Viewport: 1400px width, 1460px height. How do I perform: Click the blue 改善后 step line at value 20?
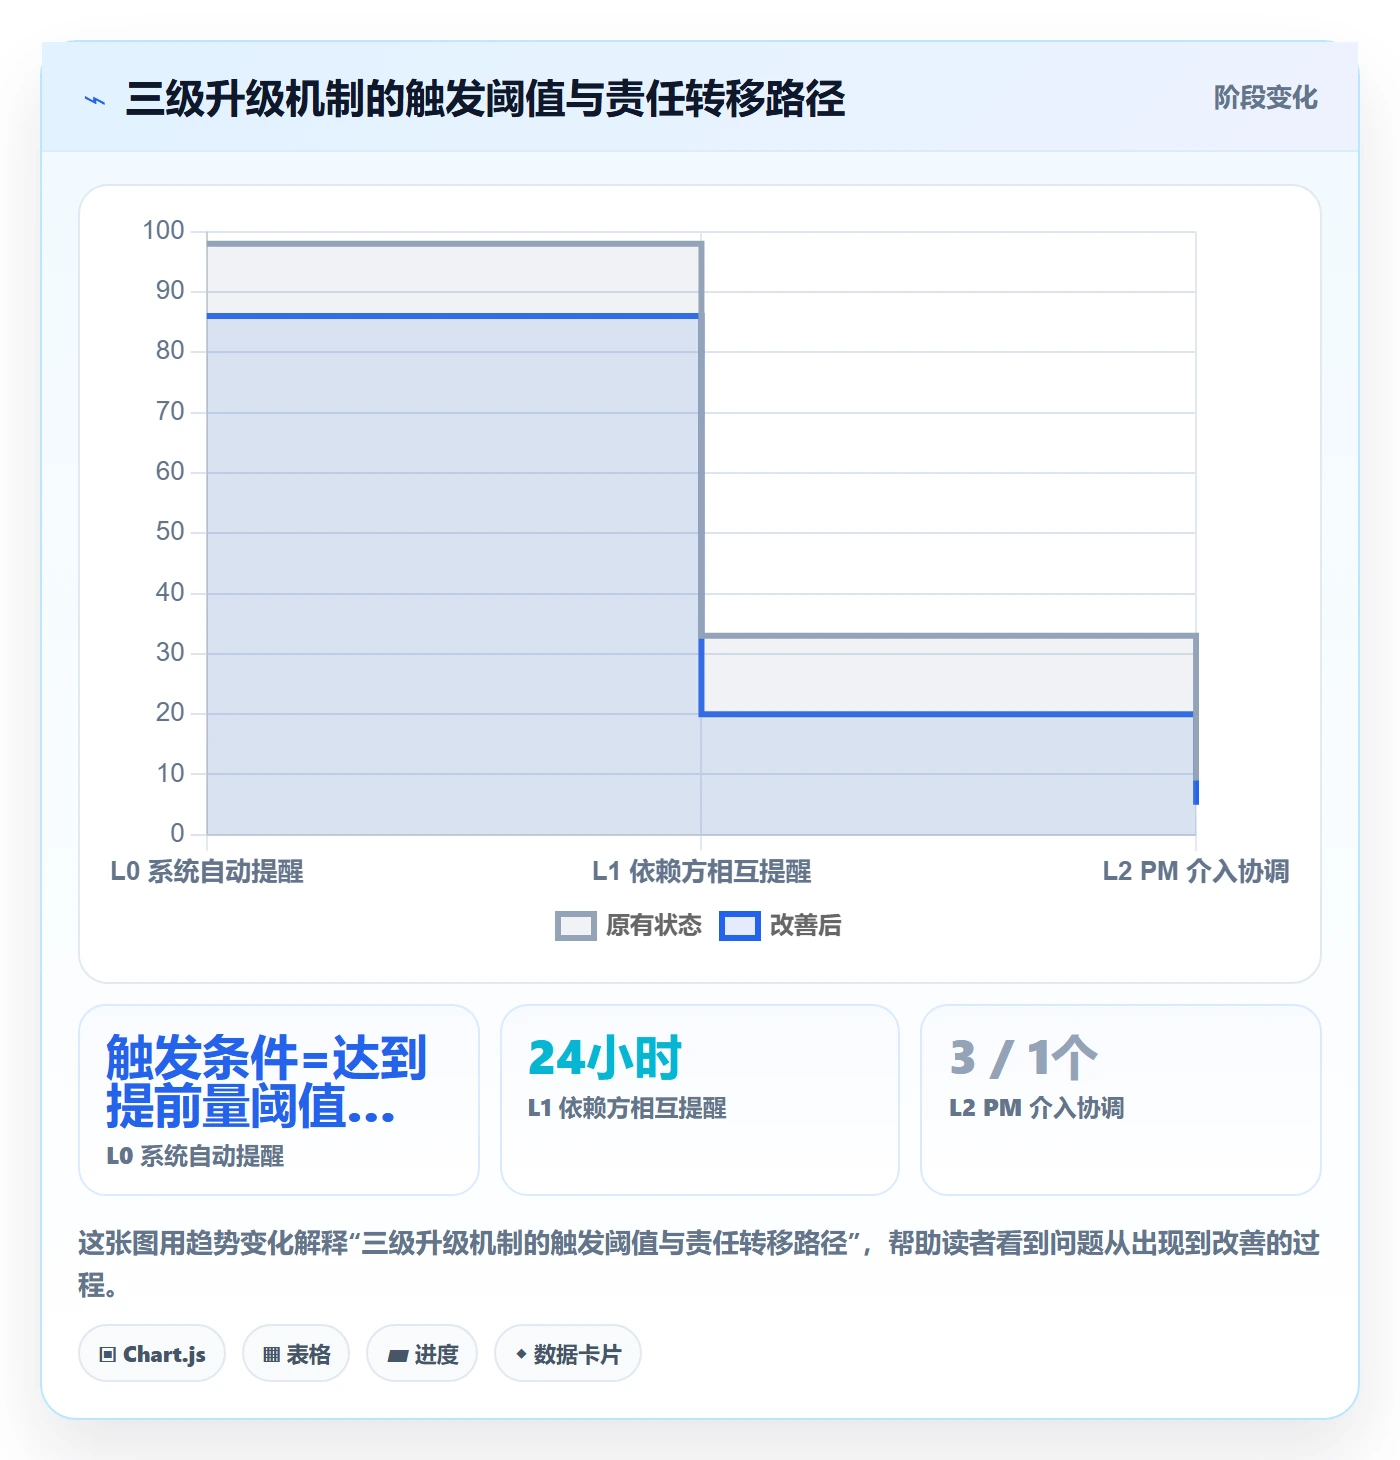(x=948, y=714)
